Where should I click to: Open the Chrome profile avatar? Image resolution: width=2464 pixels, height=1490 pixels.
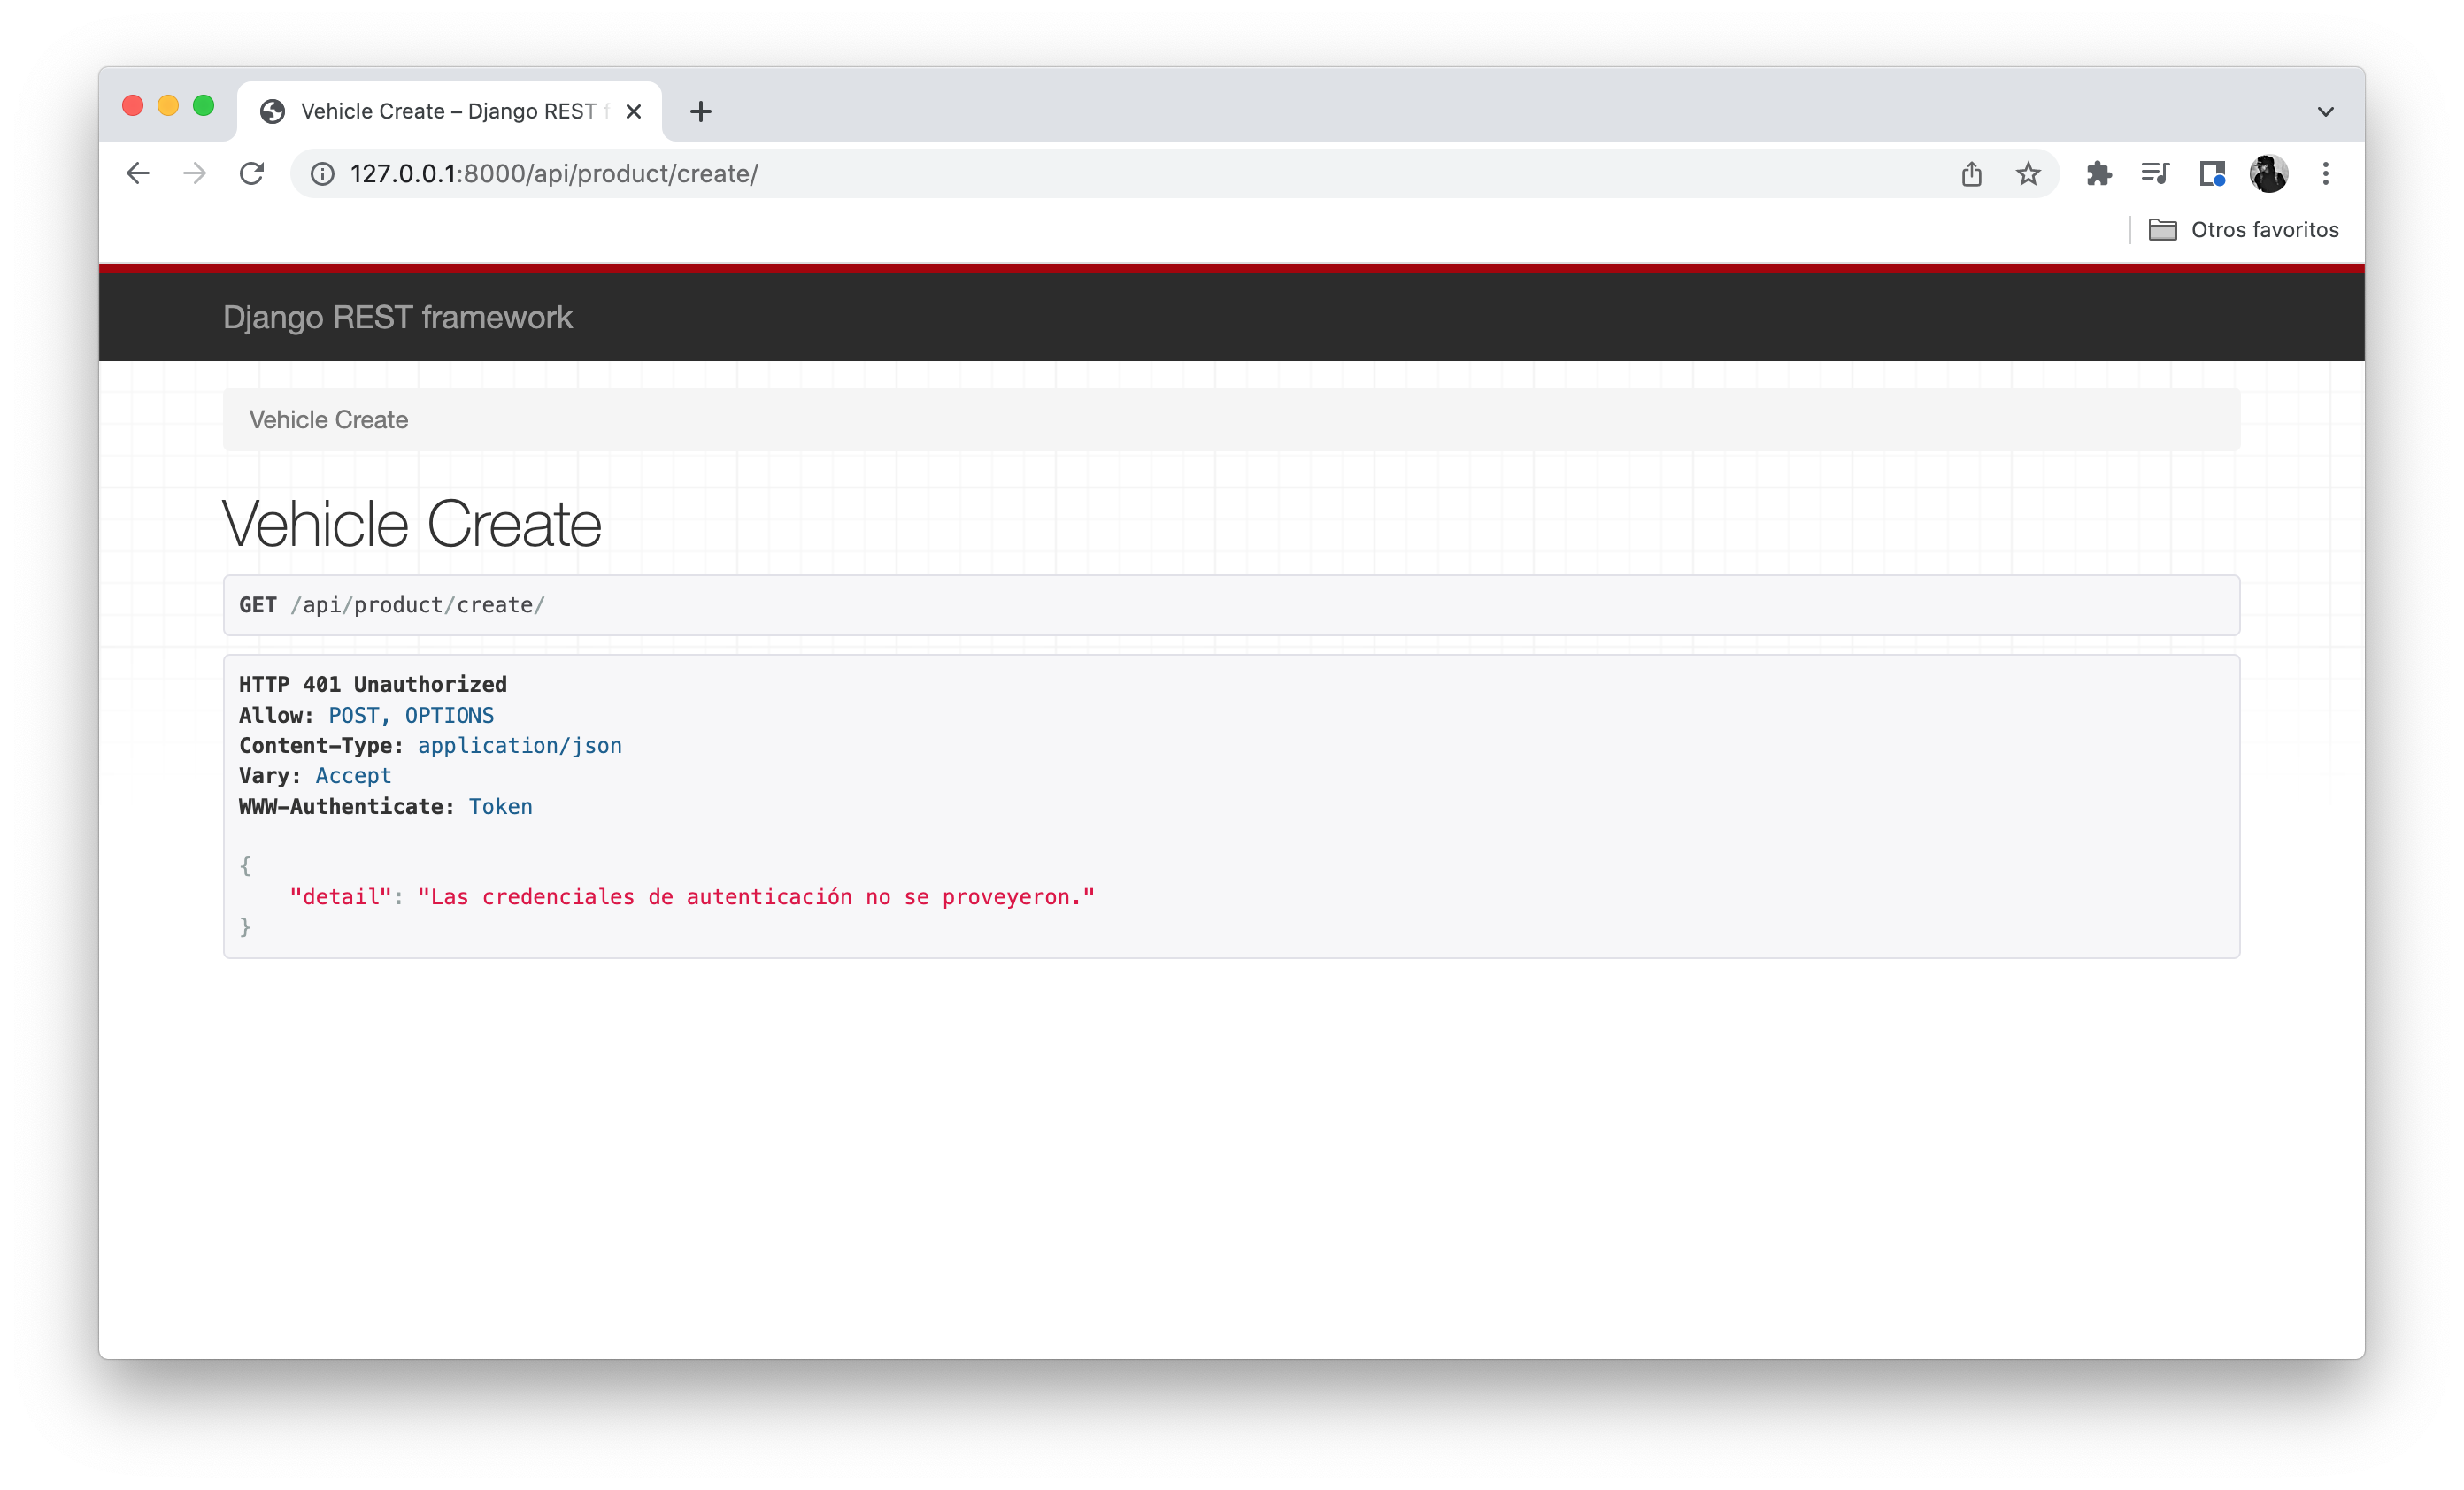click(x=2268, y=173)
